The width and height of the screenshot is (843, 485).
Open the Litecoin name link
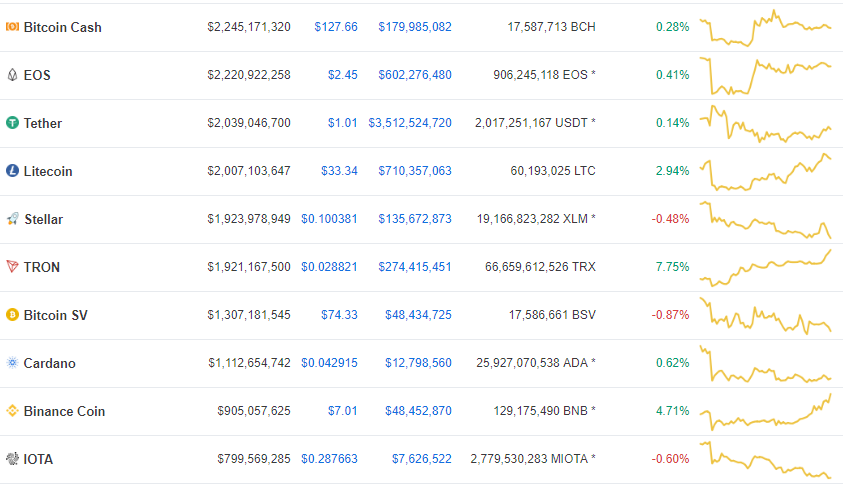click(48, 171)
